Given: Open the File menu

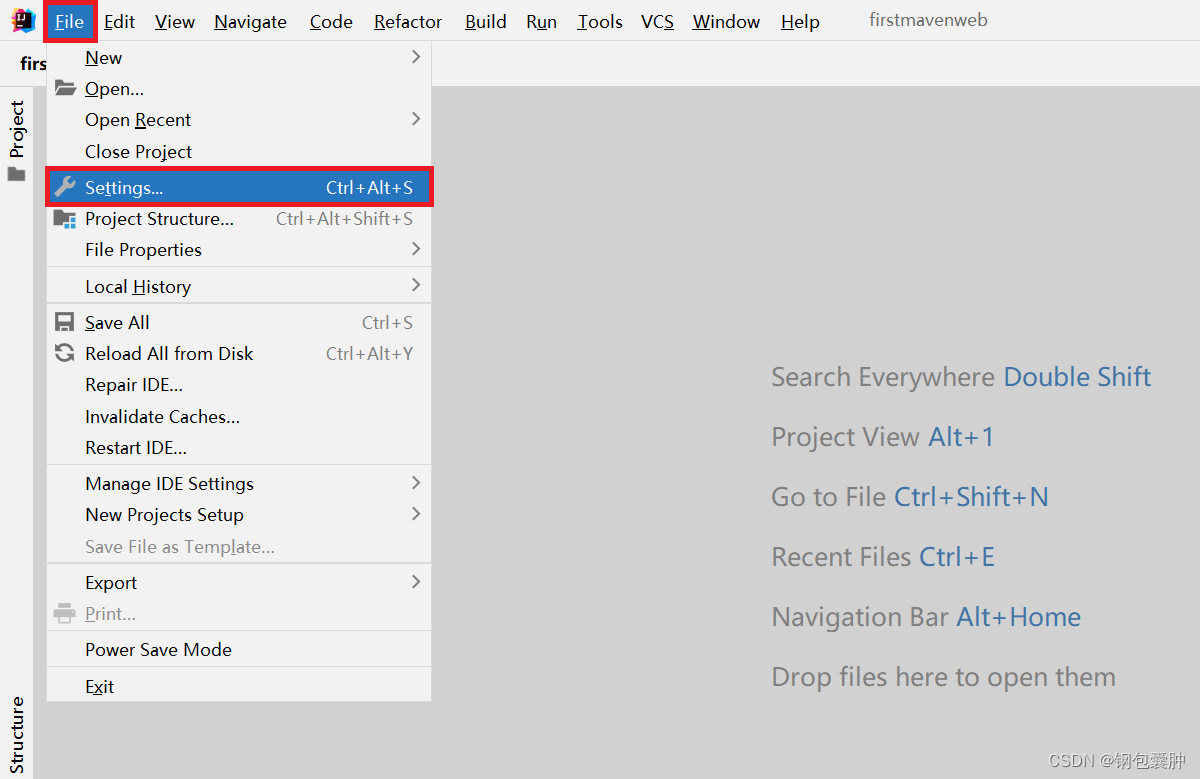Looking at the screenshot, I should click(70, 21).
